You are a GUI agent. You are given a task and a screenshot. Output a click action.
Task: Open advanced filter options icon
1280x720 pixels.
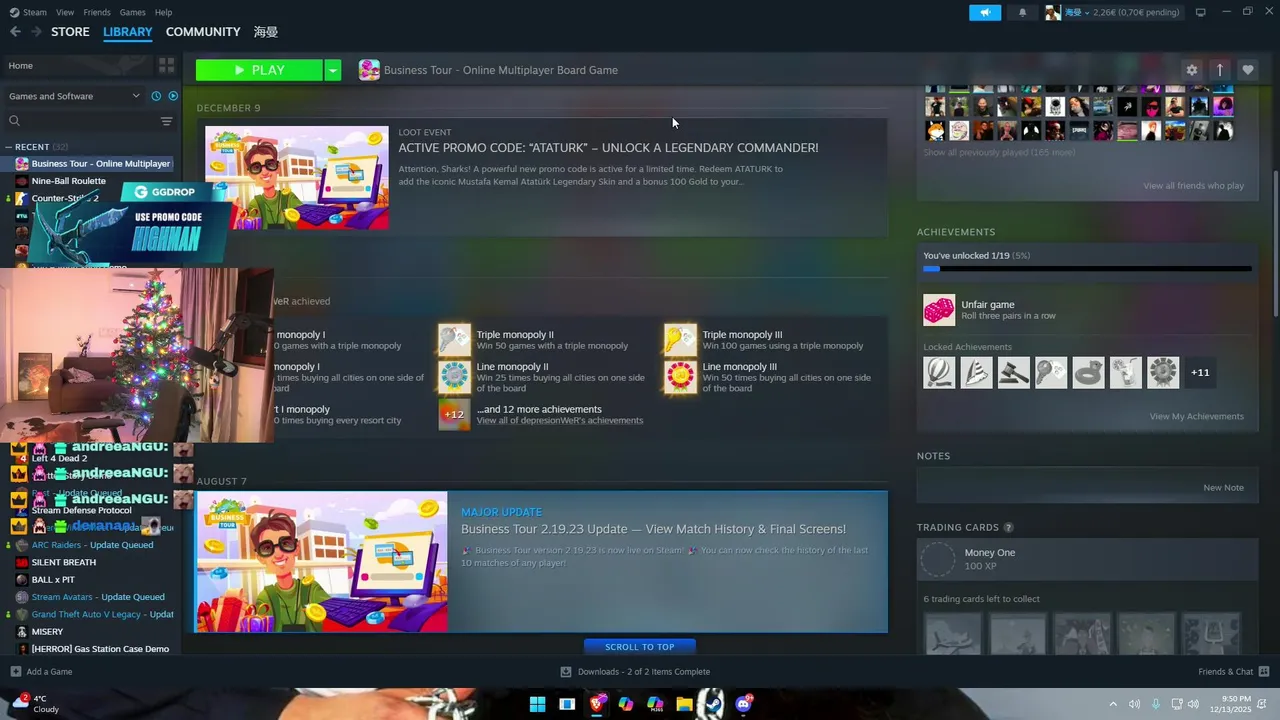pyautogui.click(x=166, y=121)
